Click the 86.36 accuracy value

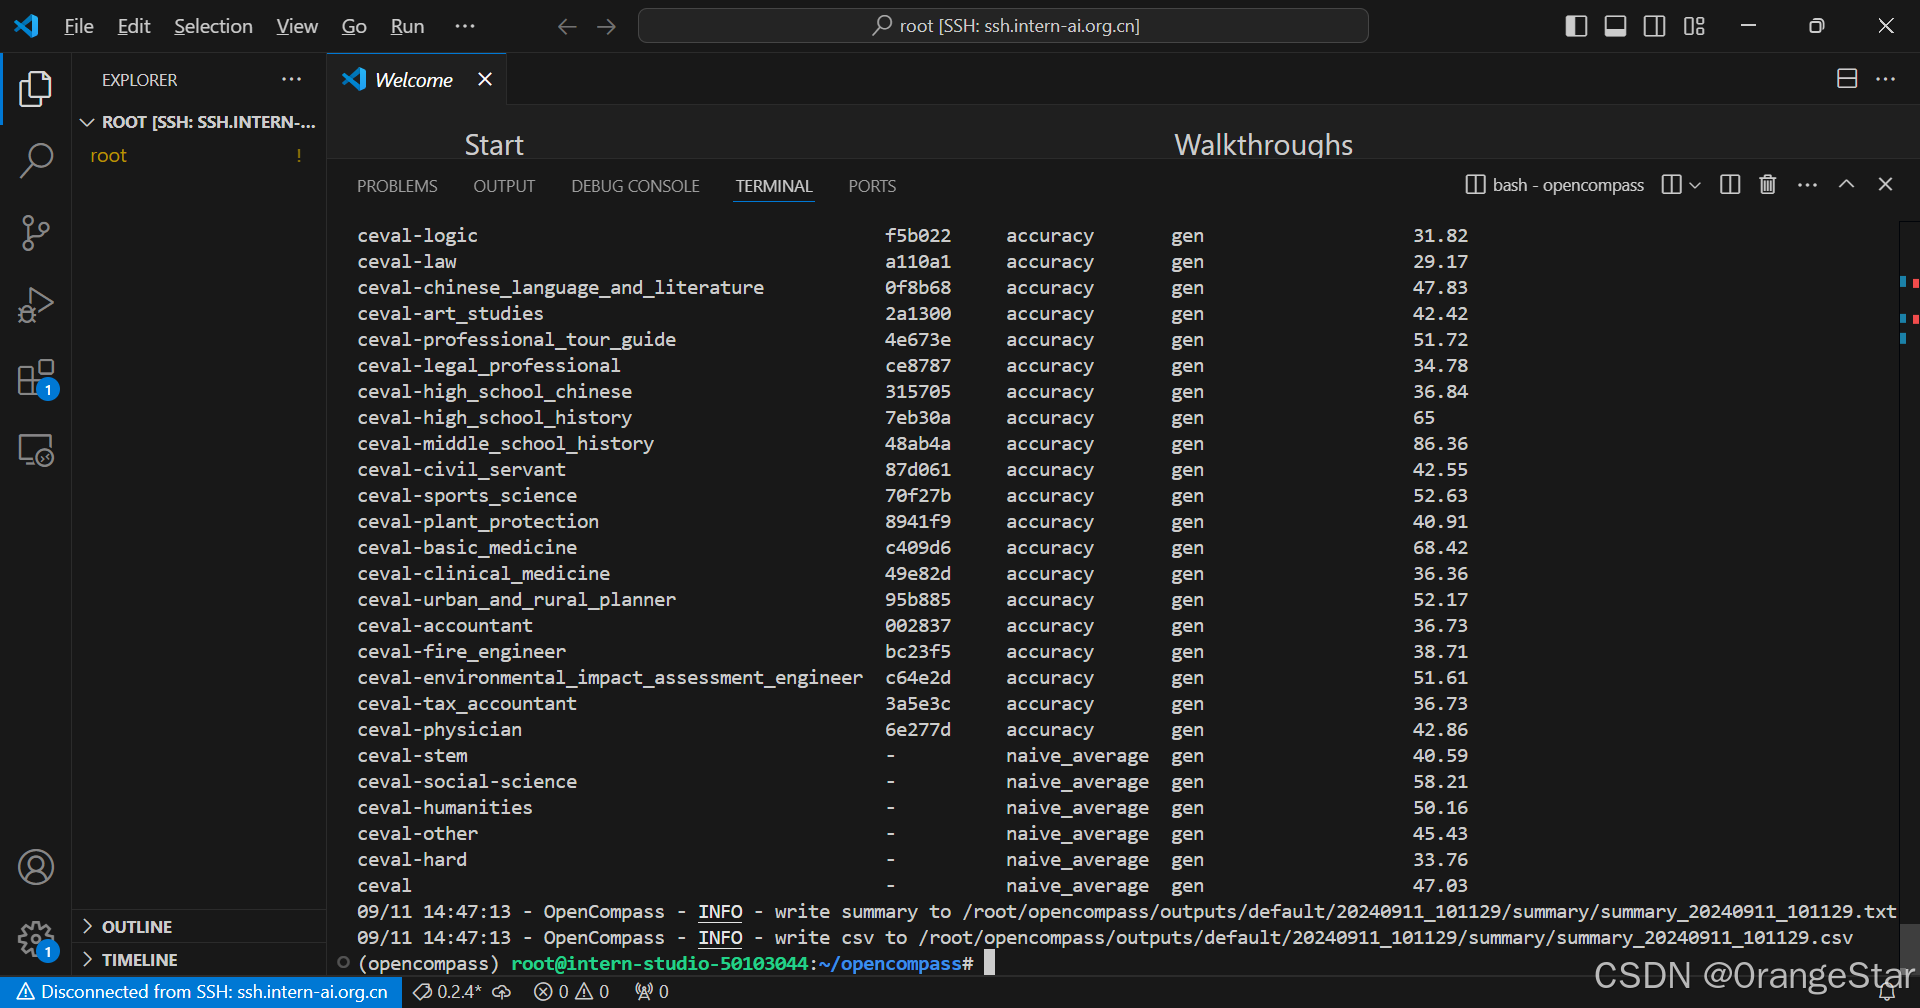pos(1440,444)
